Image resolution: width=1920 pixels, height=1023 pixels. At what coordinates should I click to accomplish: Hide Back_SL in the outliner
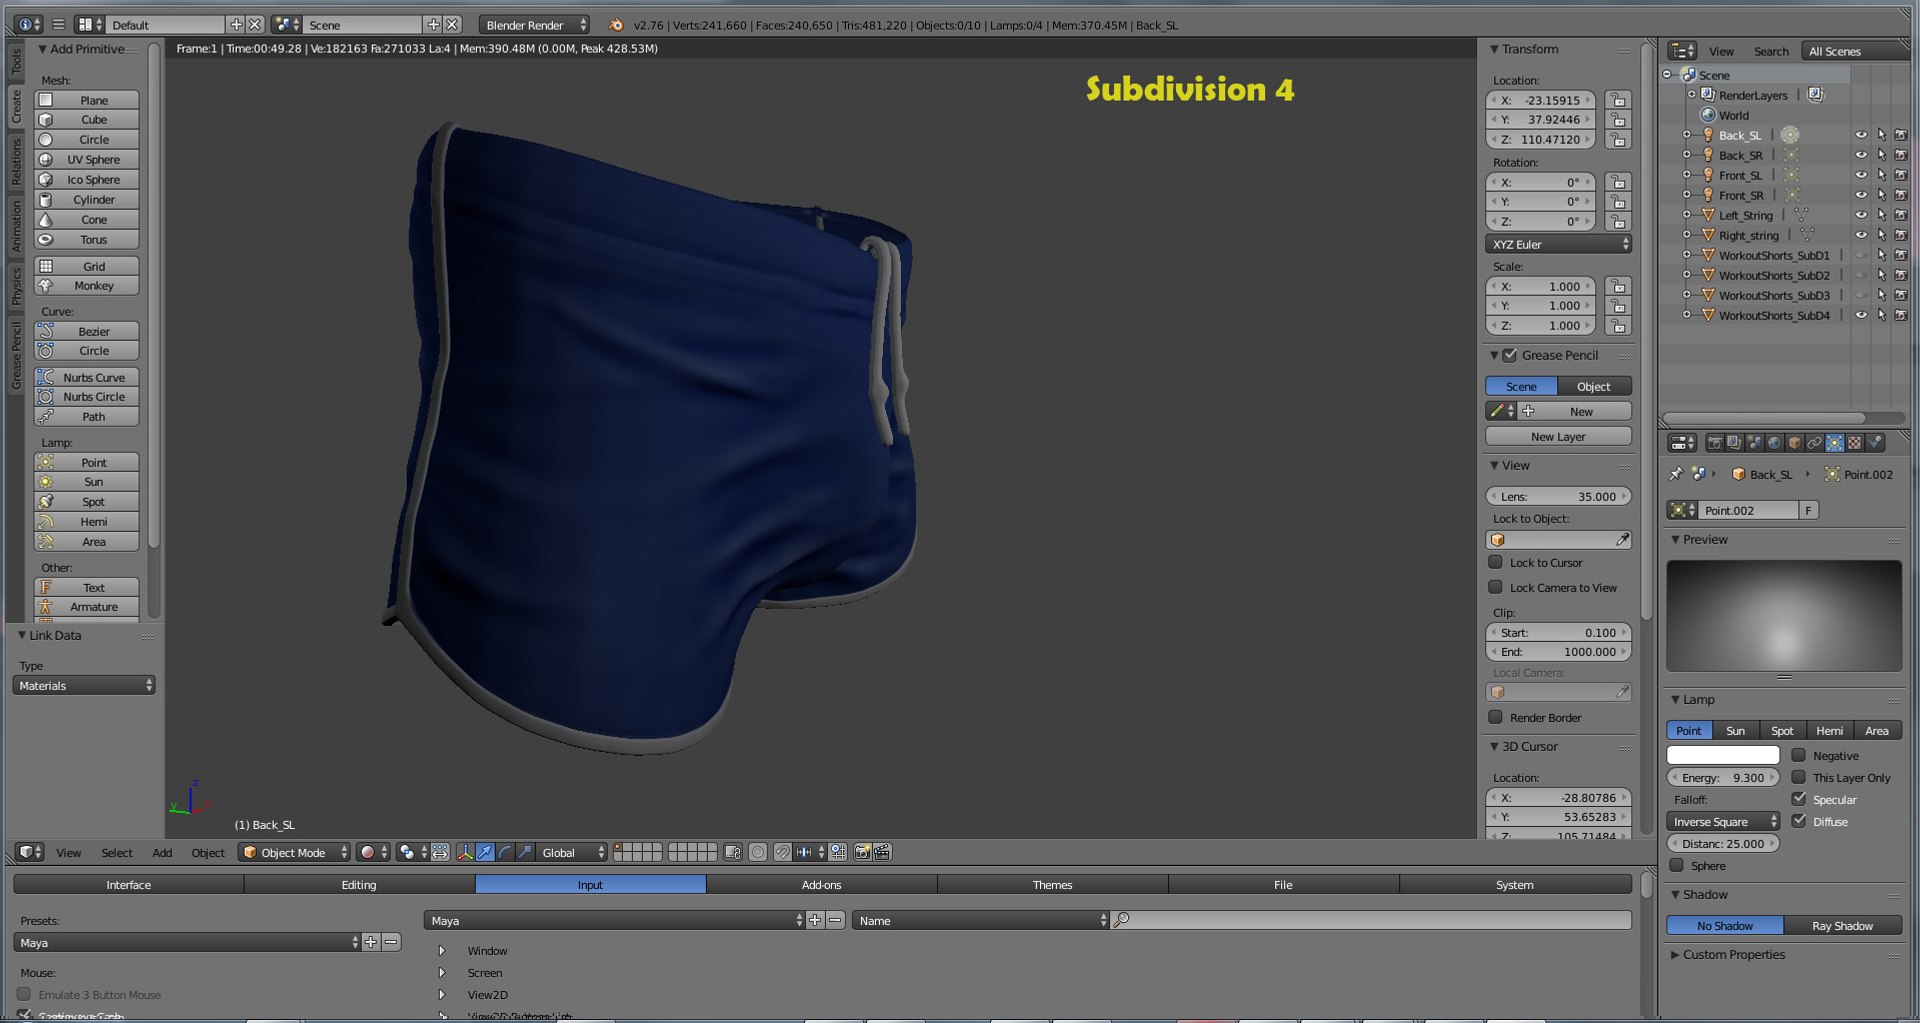(1861, 135)
